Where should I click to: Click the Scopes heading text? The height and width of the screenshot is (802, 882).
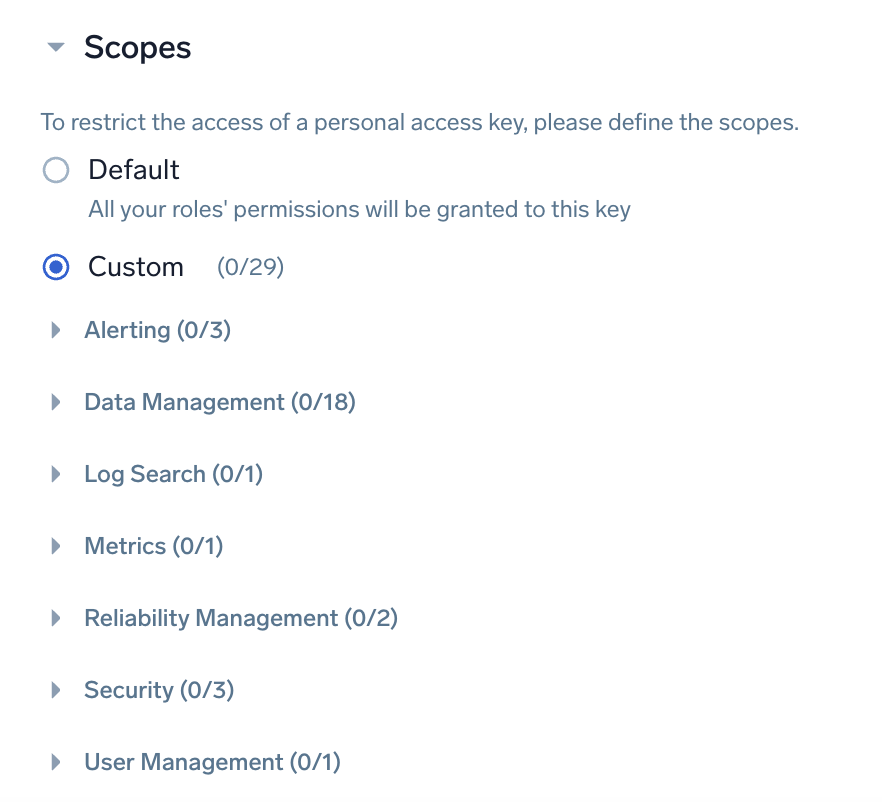137,47
